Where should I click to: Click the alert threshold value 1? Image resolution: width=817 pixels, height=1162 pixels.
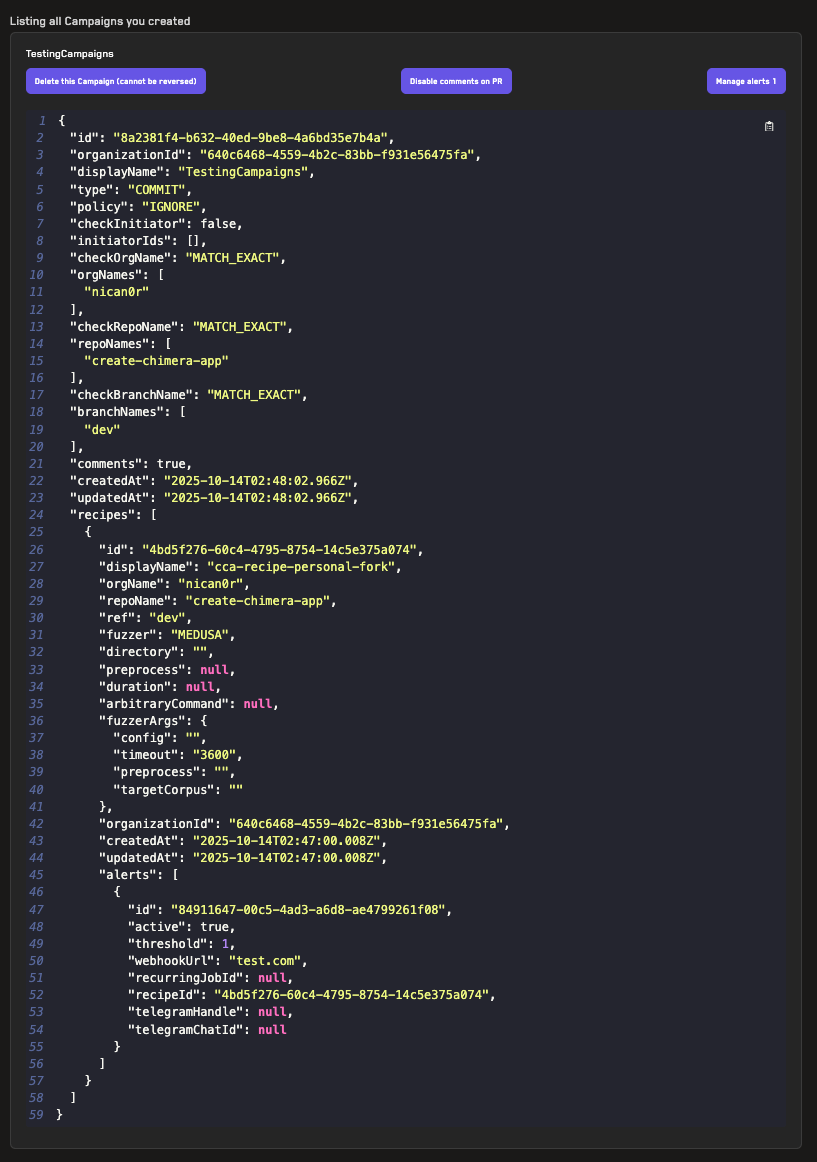[226, 944]
